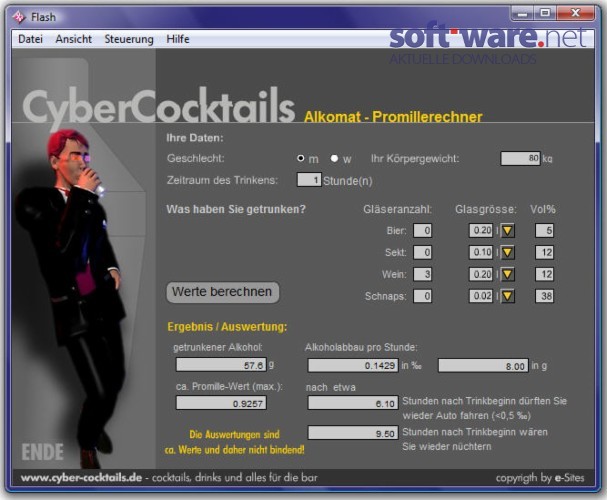Open the Datei menu
Image resolution: width=607 pixels, height=500 pixels.
pos(30,39)
